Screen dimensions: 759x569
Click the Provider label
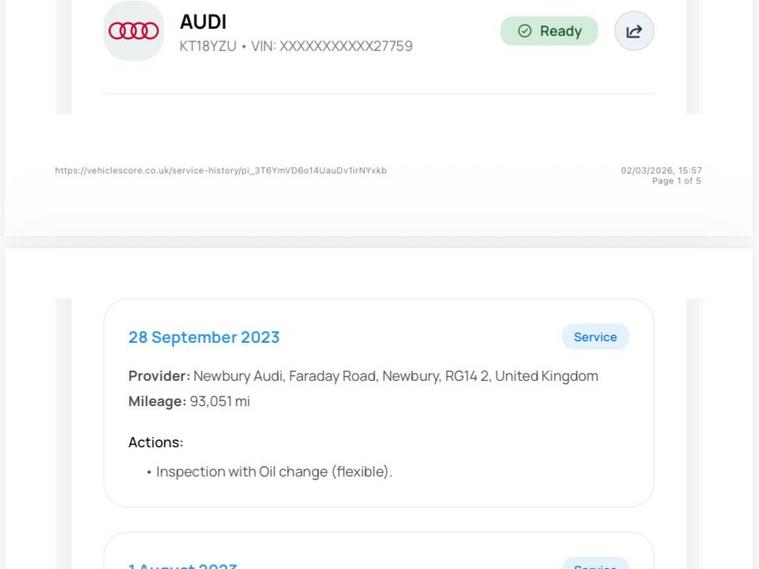(159, 376)
